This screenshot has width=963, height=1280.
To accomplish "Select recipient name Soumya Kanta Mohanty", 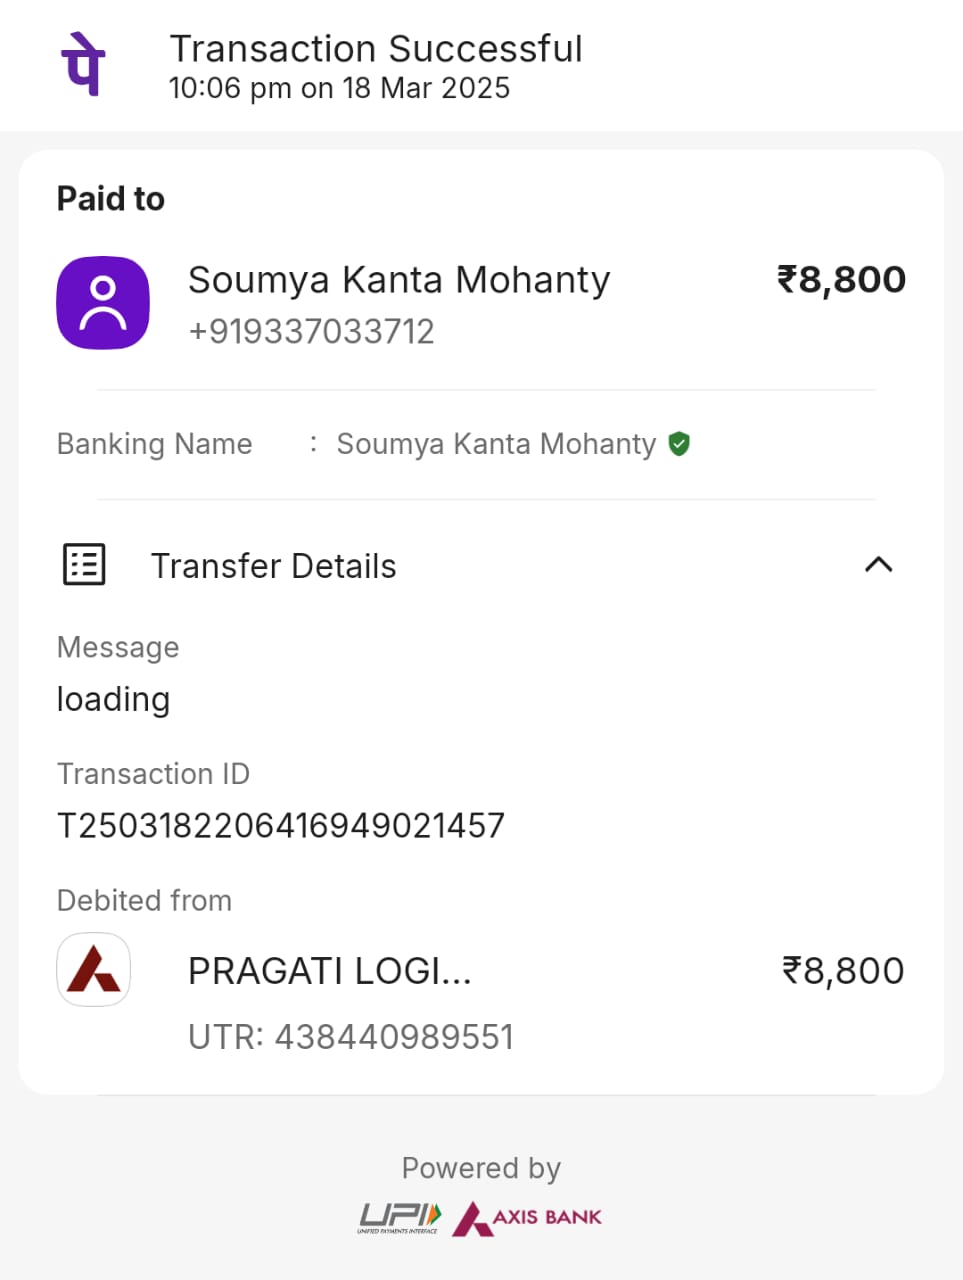I will point(399,280).
